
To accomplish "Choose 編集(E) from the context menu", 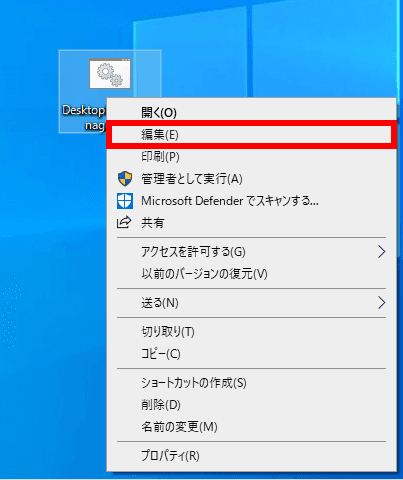I will coord(251,135).
